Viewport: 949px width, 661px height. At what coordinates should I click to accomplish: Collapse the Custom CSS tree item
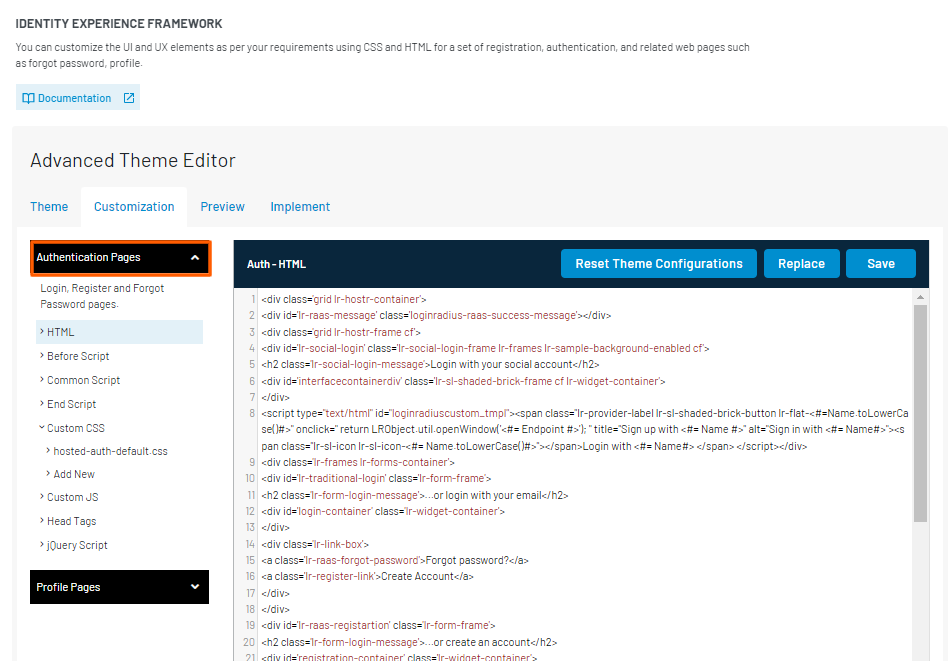[x=75, y=427]
